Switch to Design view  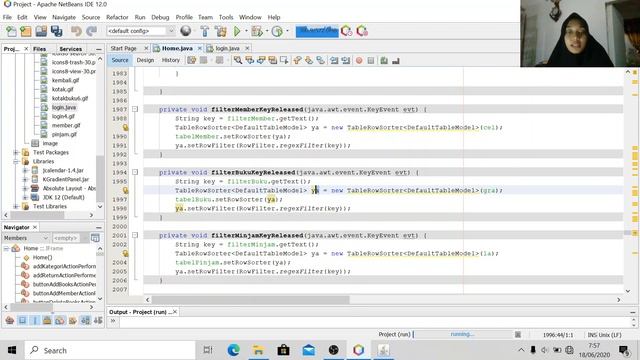(145, 60)
